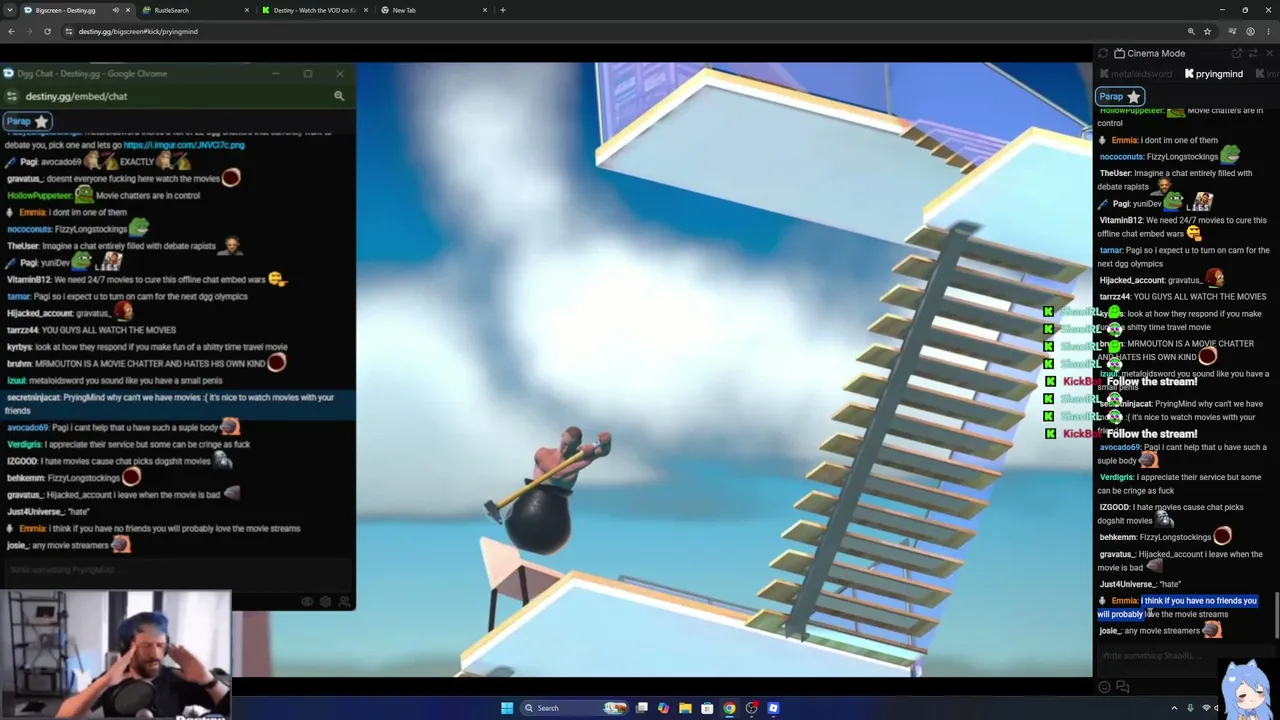Open the zoom control in address bar
The image size is (1280, 720).
(1190, 31)
